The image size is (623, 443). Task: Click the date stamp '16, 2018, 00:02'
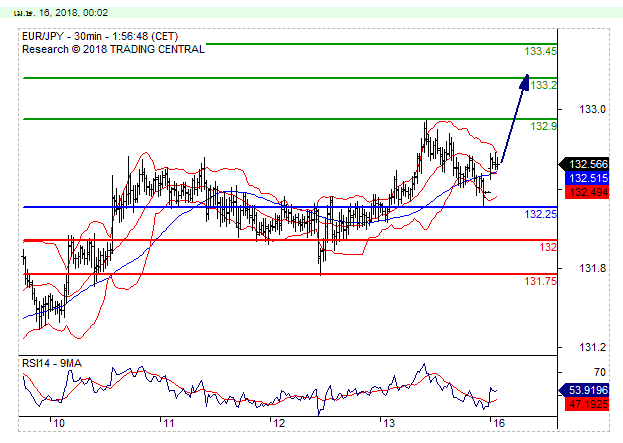(73, 13)
